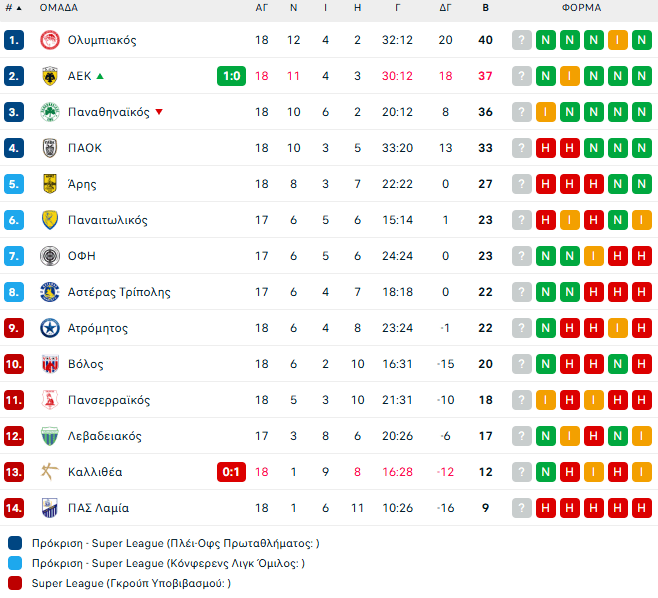Screen dimensions: 658x598
Task: Click the Panathinaikos clover logo
Action: [x=49, y=112]
